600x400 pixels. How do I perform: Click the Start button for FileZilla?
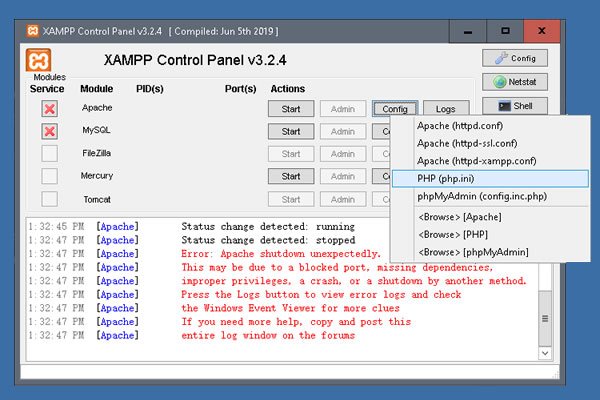[x=291, y=154]
